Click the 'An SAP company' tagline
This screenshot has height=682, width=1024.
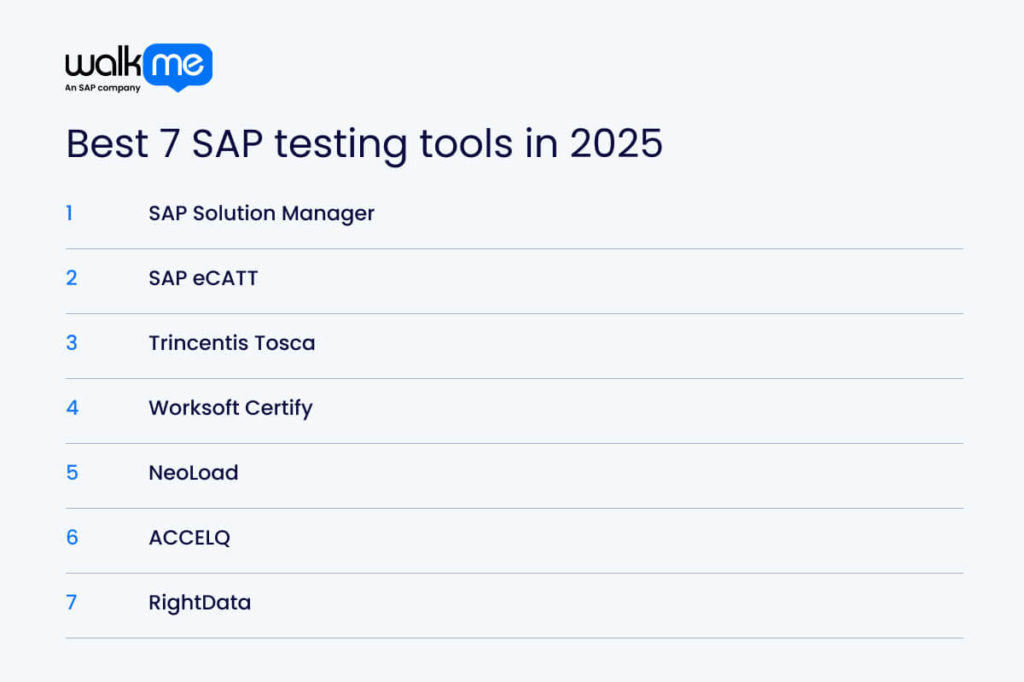pos(103,88)
